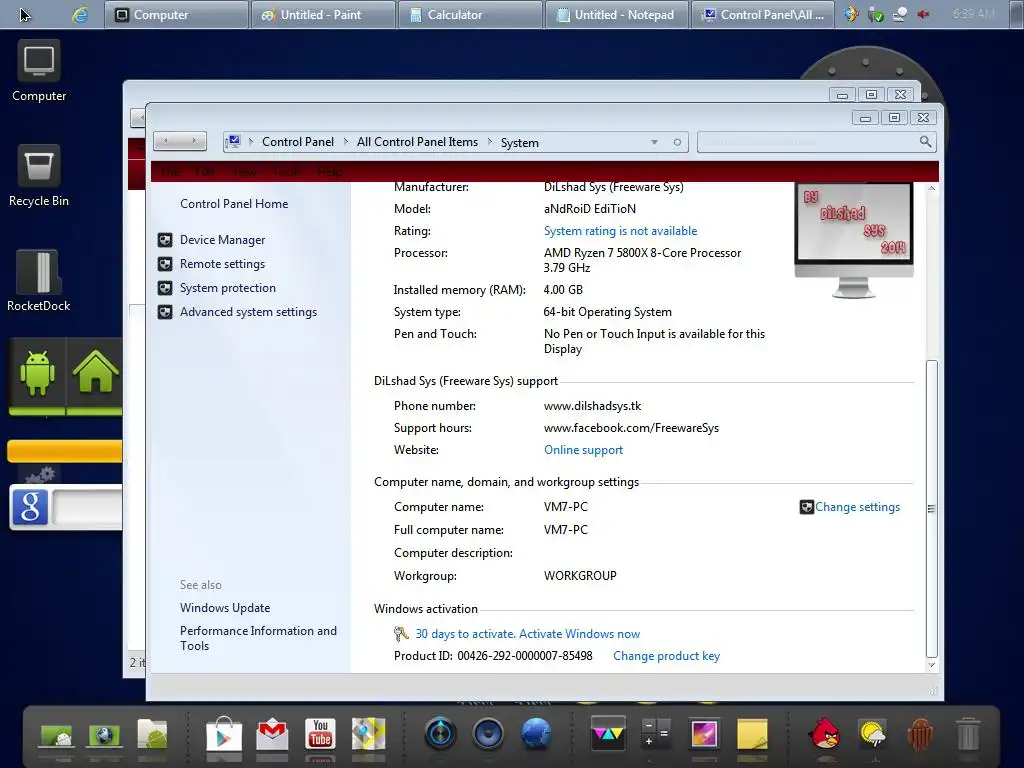Viewport: 1024px width, 768px height.
Task: Click Activate Windows now link
Action: [579, 633]
